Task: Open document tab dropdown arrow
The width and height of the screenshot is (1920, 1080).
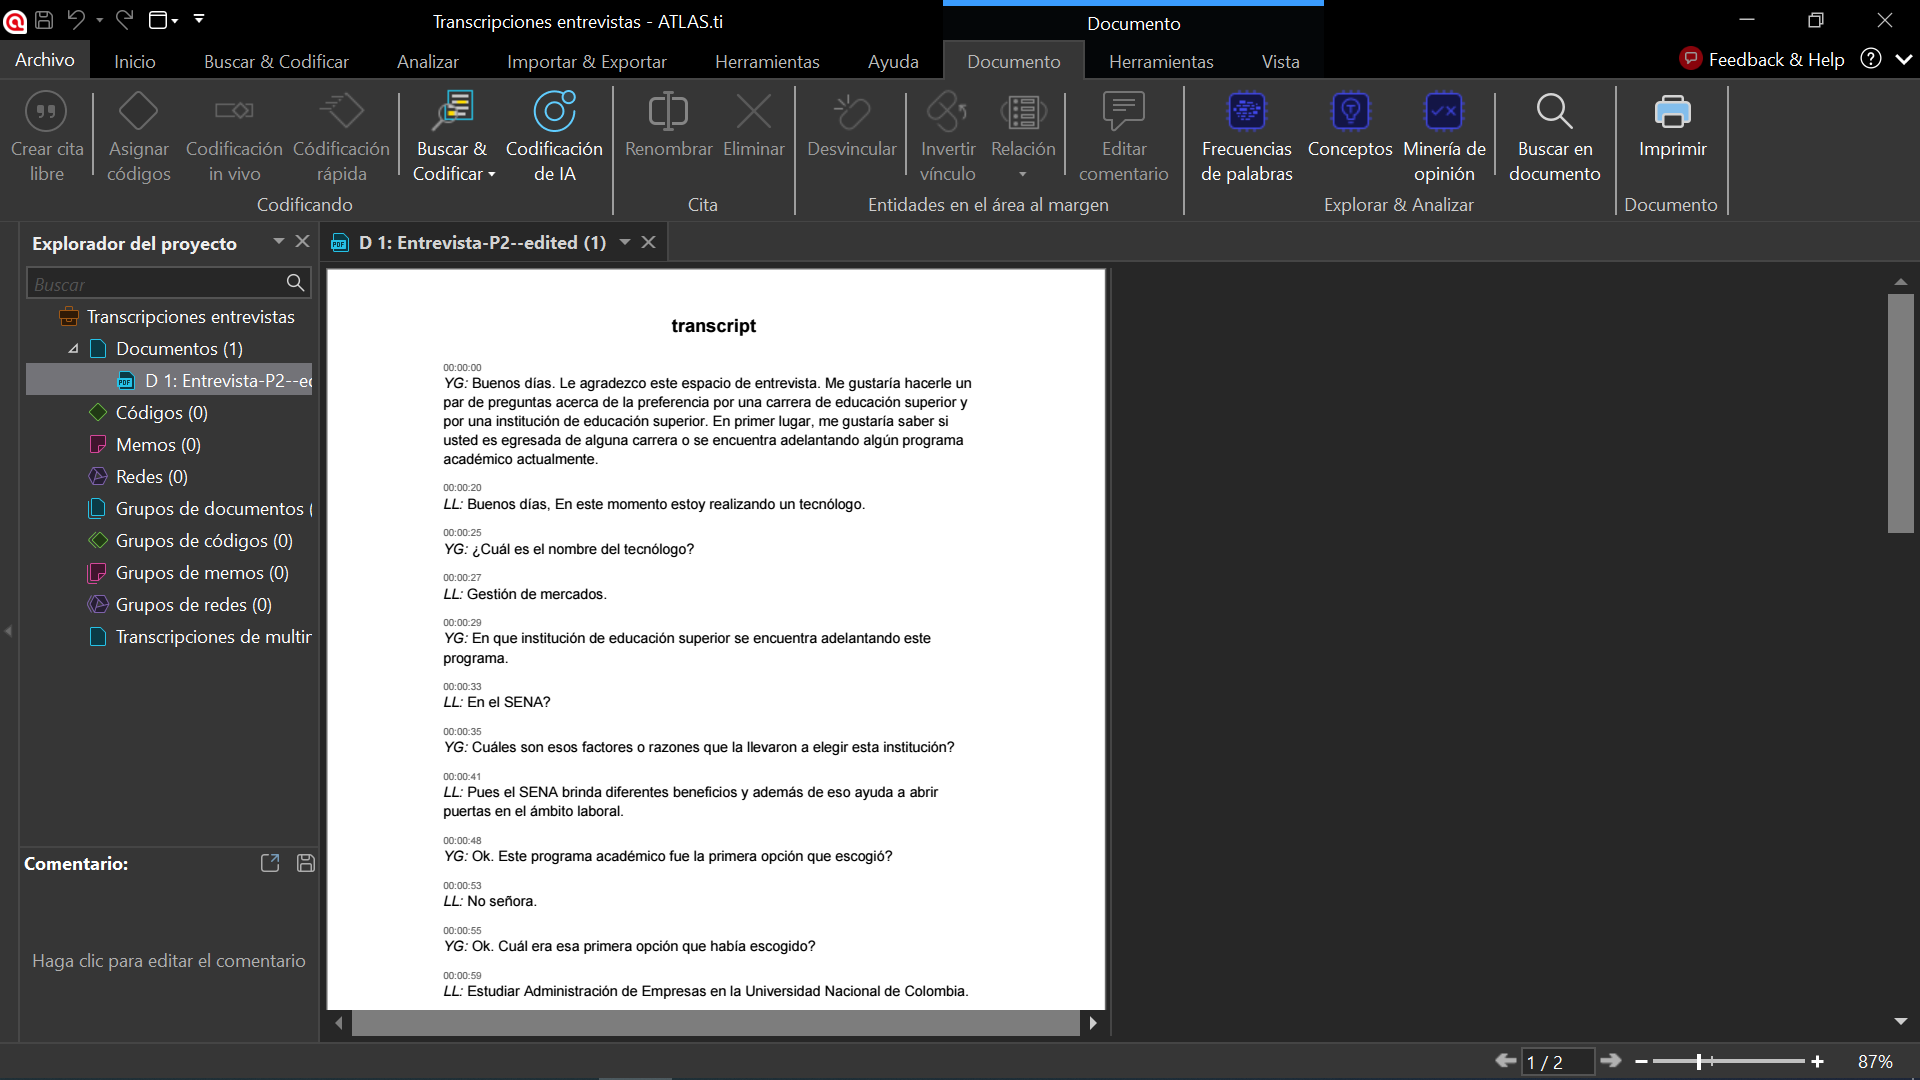Action: coord(625,242)
